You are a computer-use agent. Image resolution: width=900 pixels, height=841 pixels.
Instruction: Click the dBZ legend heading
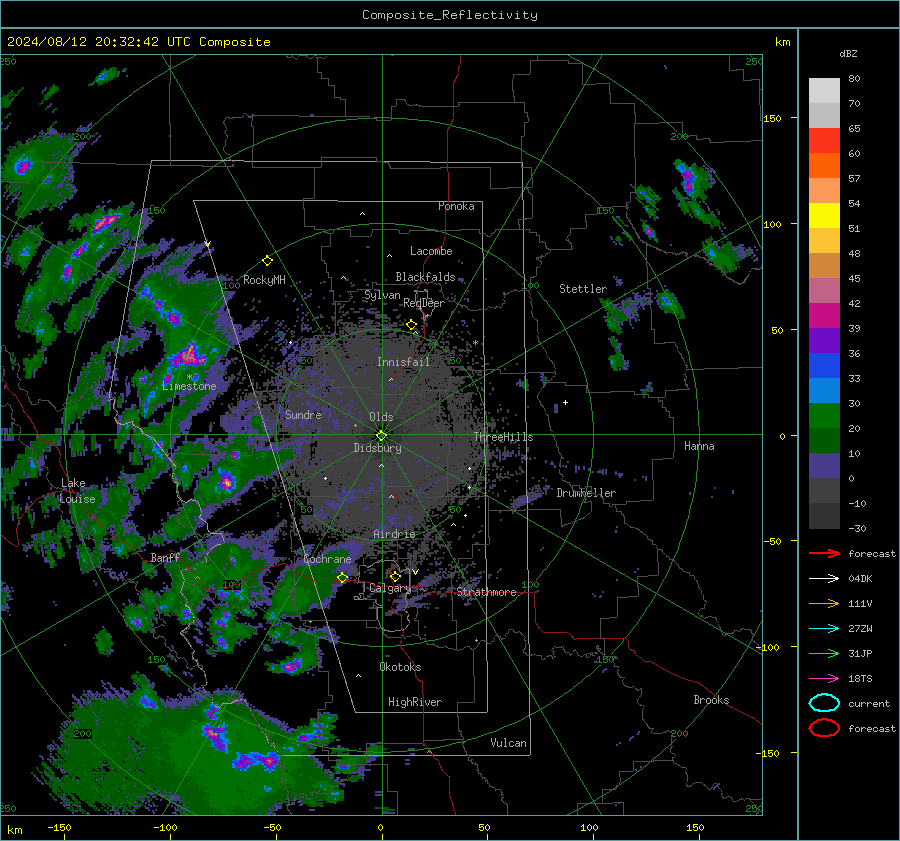[x=848, y=53]
